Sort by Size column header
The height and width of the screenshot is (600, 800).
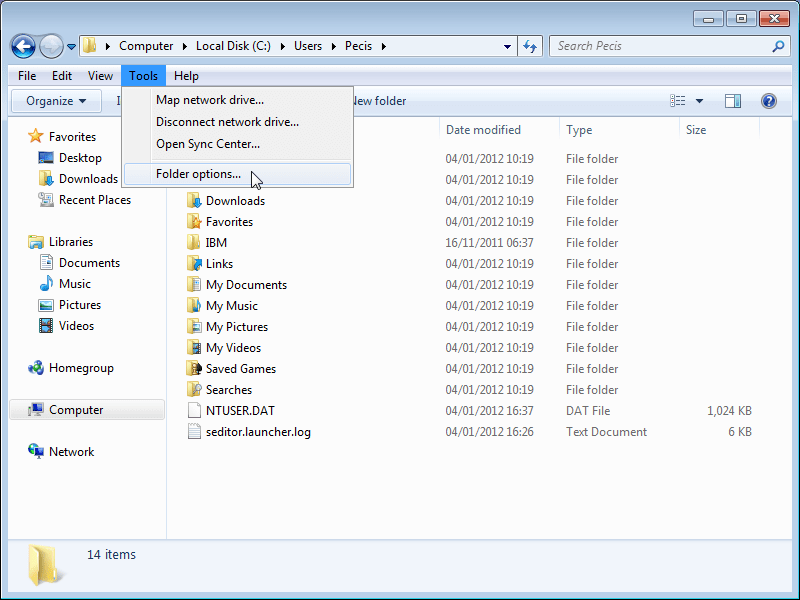point(696,130)
